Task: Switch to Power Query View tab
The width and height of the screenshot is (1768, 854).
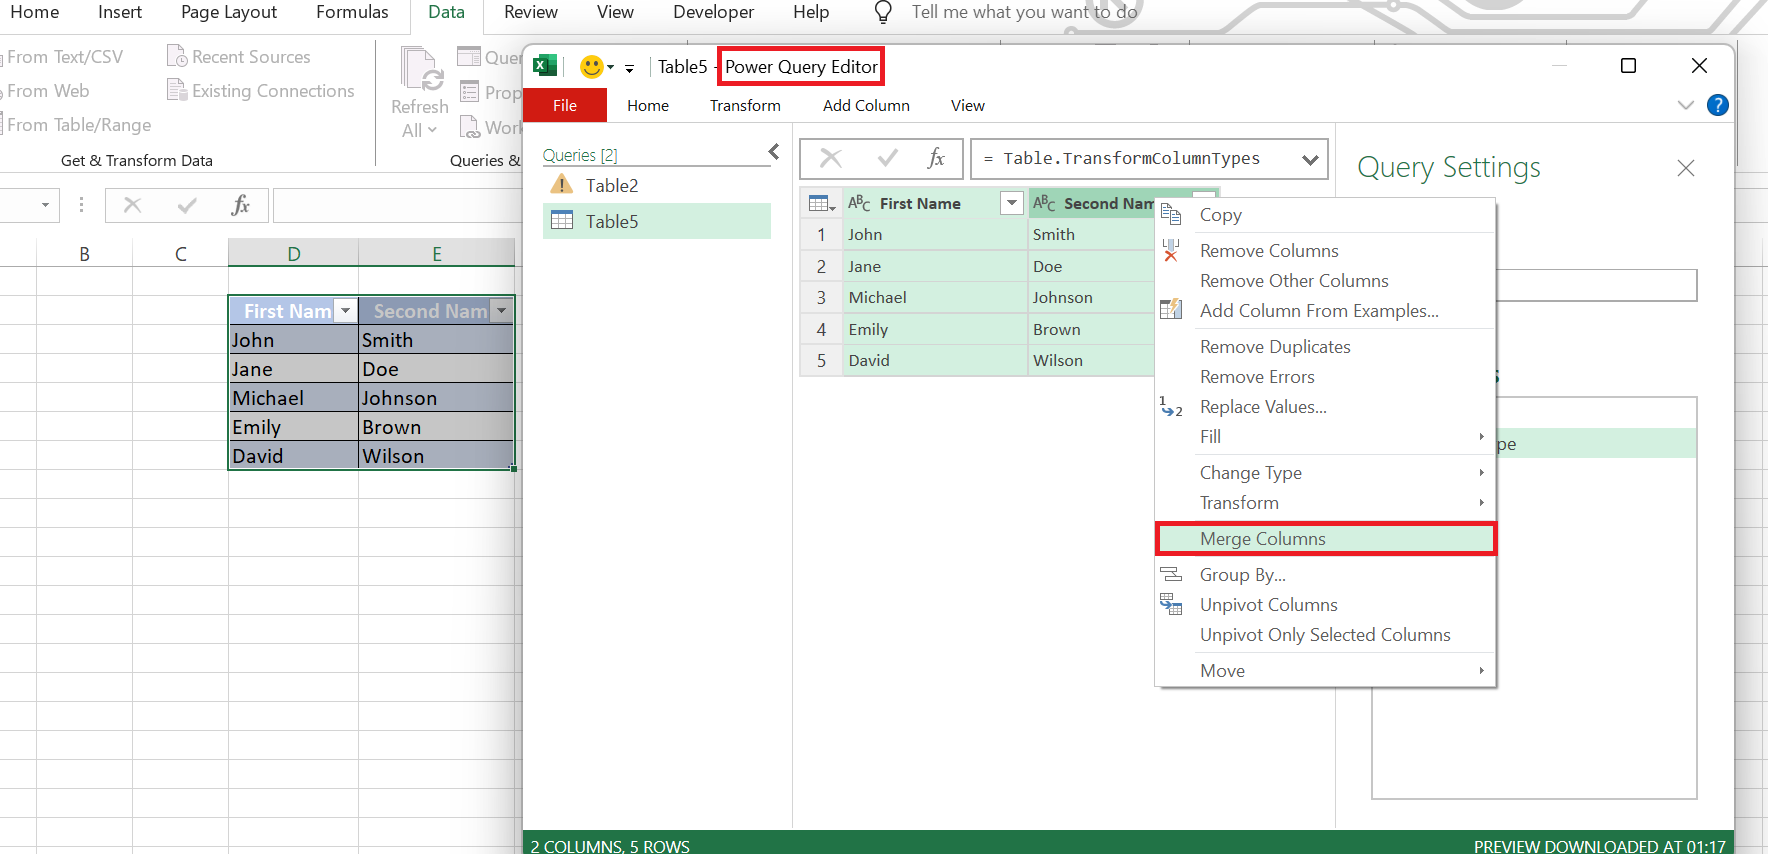Action: [x=968, y=105]
